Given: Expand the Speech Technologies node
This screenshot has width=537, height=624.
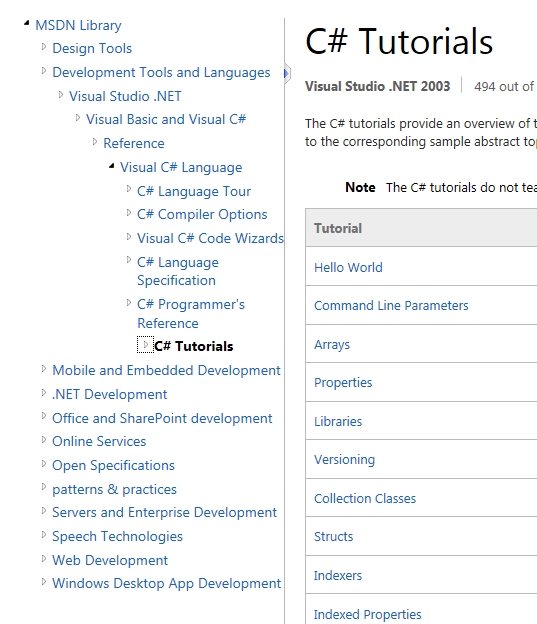Looking at the screenshot, I should coord(44,534).
